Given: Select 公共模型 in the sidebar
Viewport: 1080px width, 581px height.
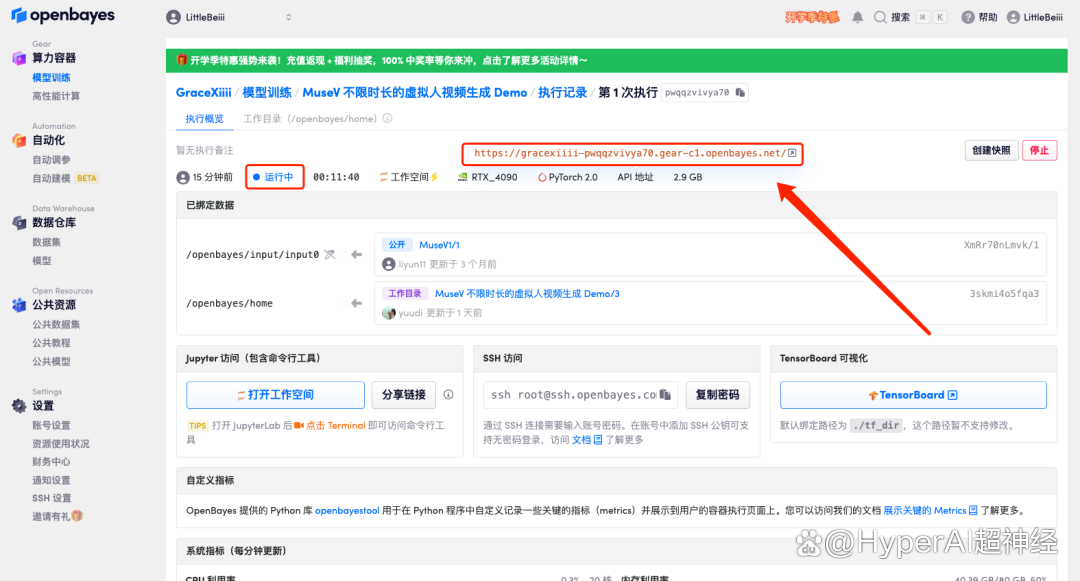Looking at the screenshot, I should (x=51, y=361).
